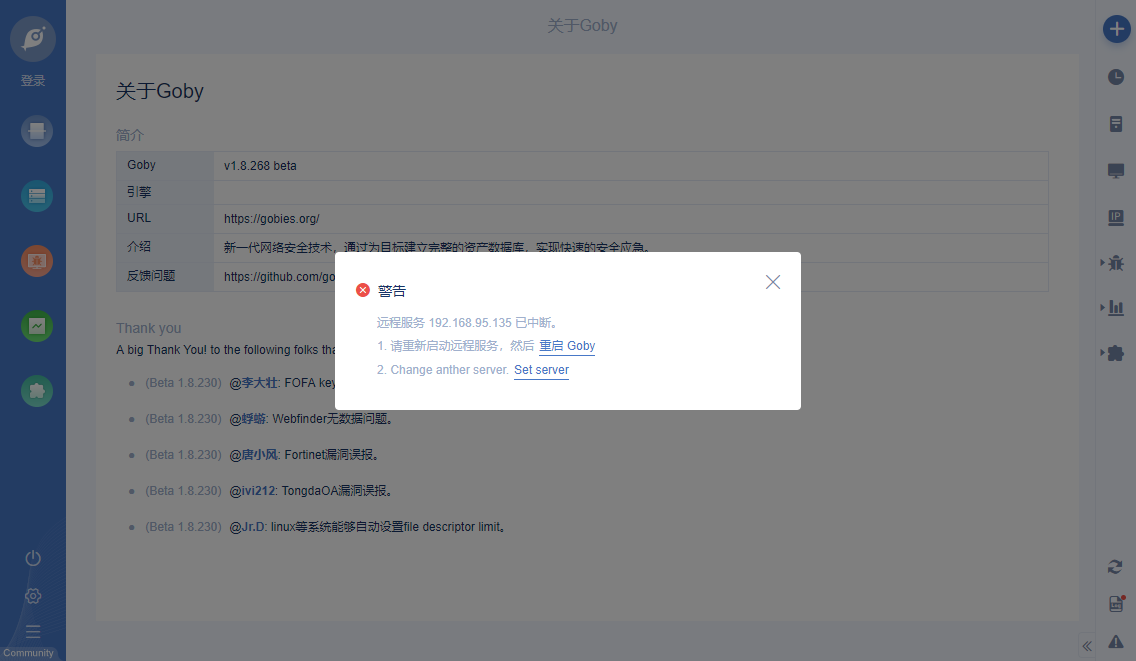The height and width of the screenshot is (661, 1136).
Task: Expand the statistics panel chevron
Action: (1103, 310)
